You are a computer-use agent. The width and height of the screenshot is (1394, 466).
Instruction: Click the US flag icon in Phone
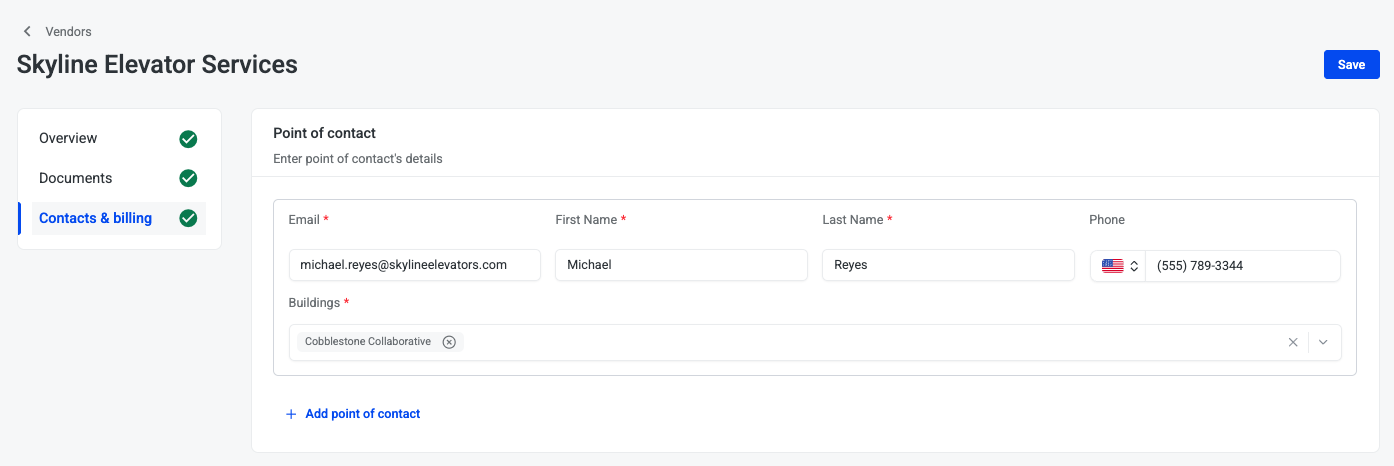pos(1112,266)
